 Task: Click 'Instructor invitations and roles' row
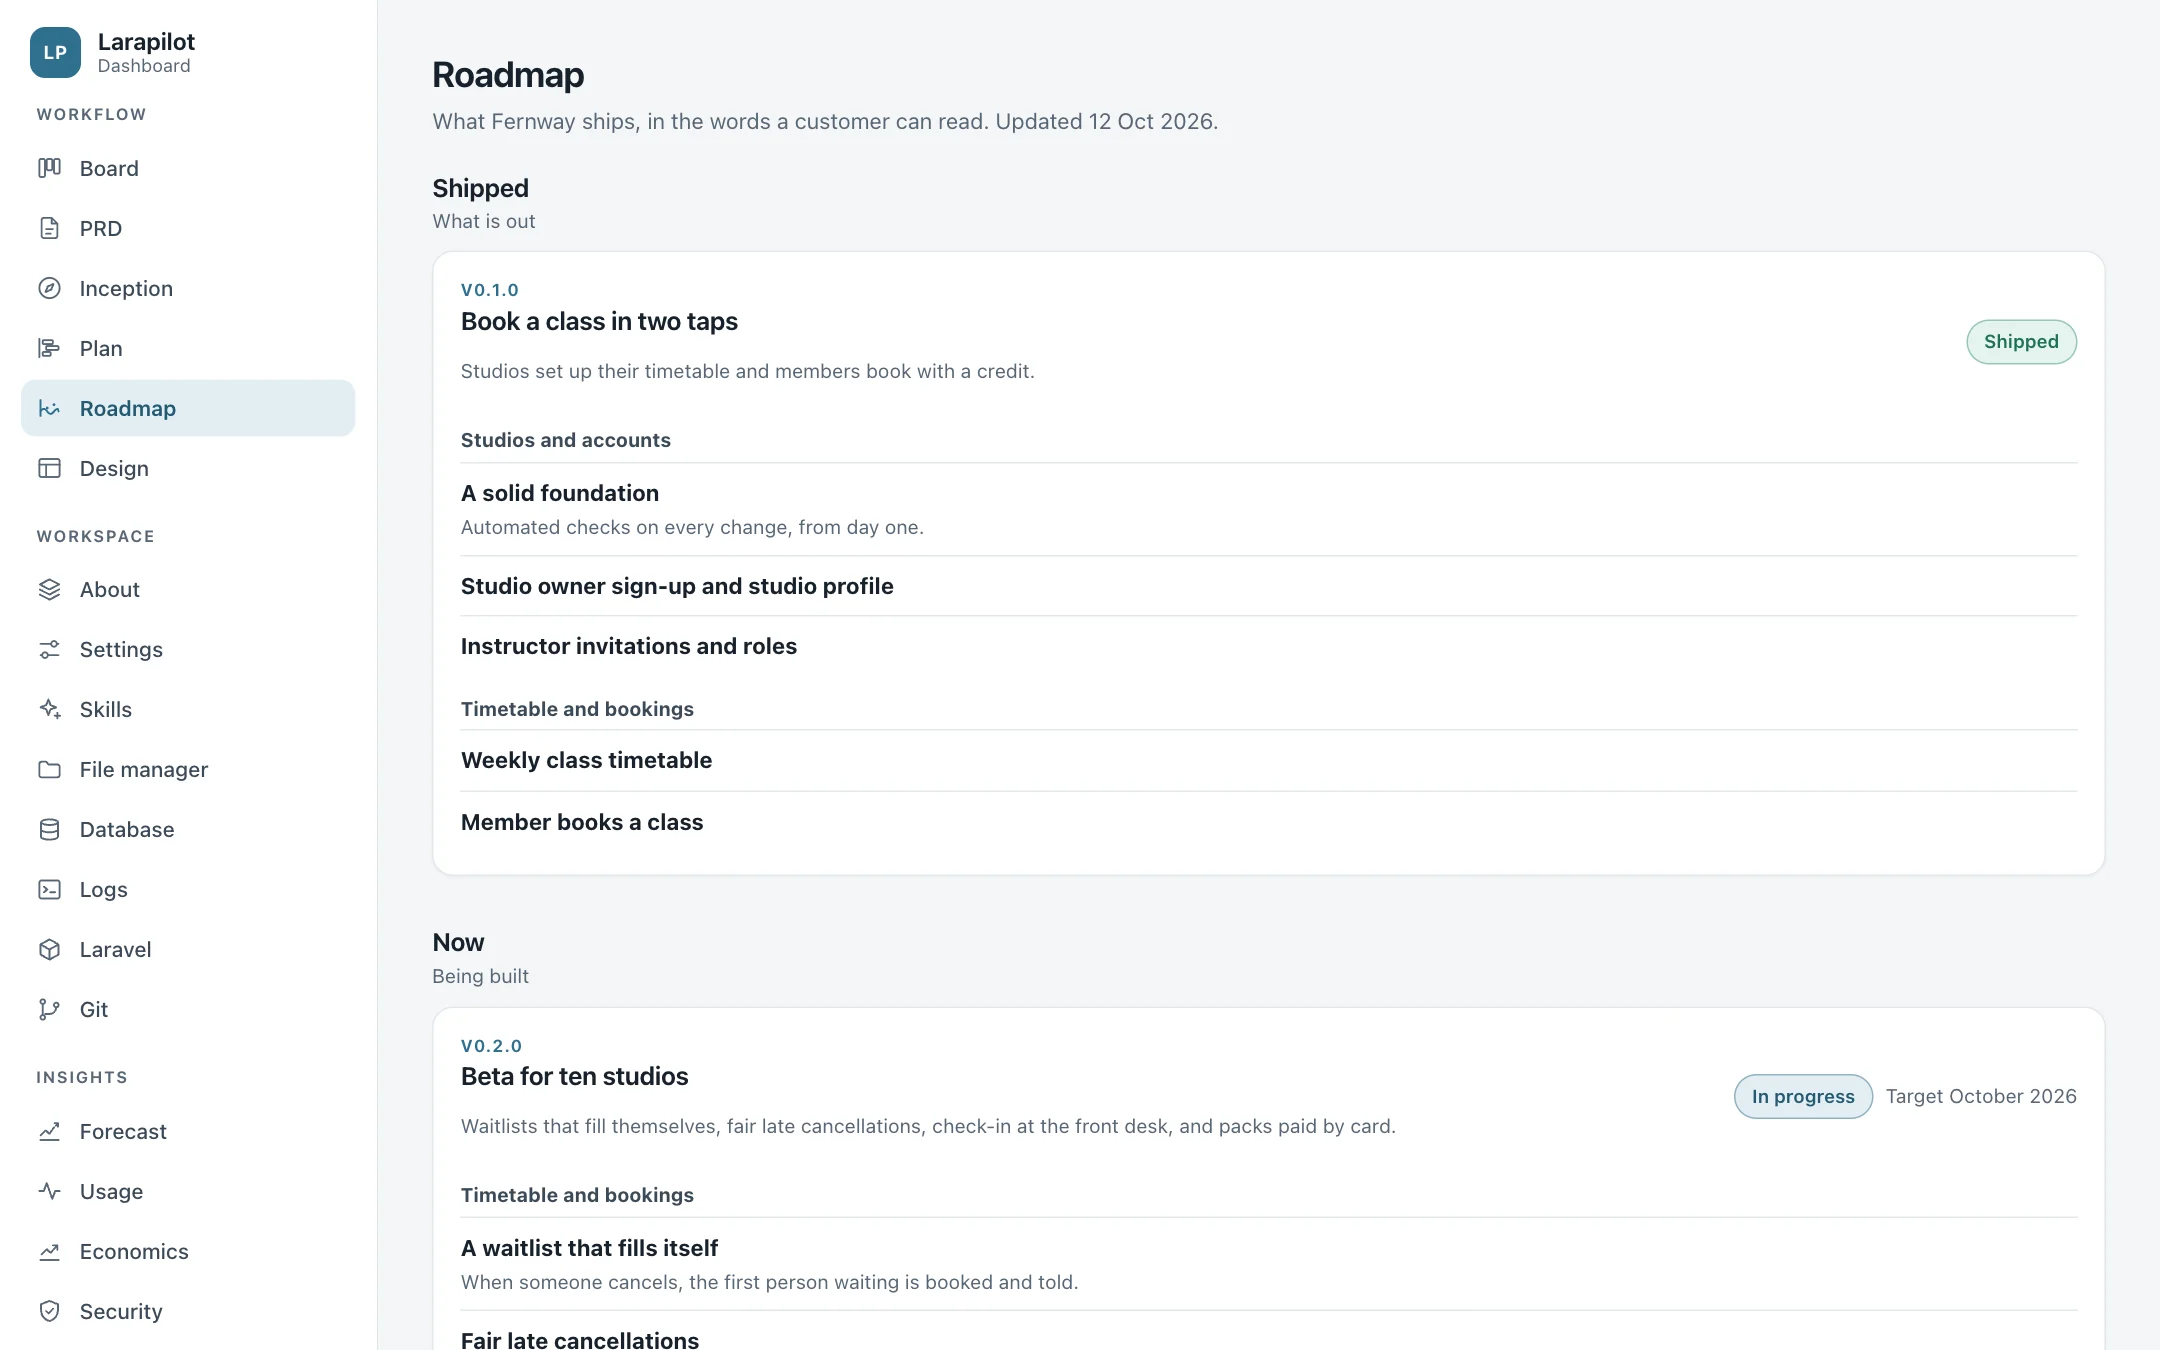1269,646
